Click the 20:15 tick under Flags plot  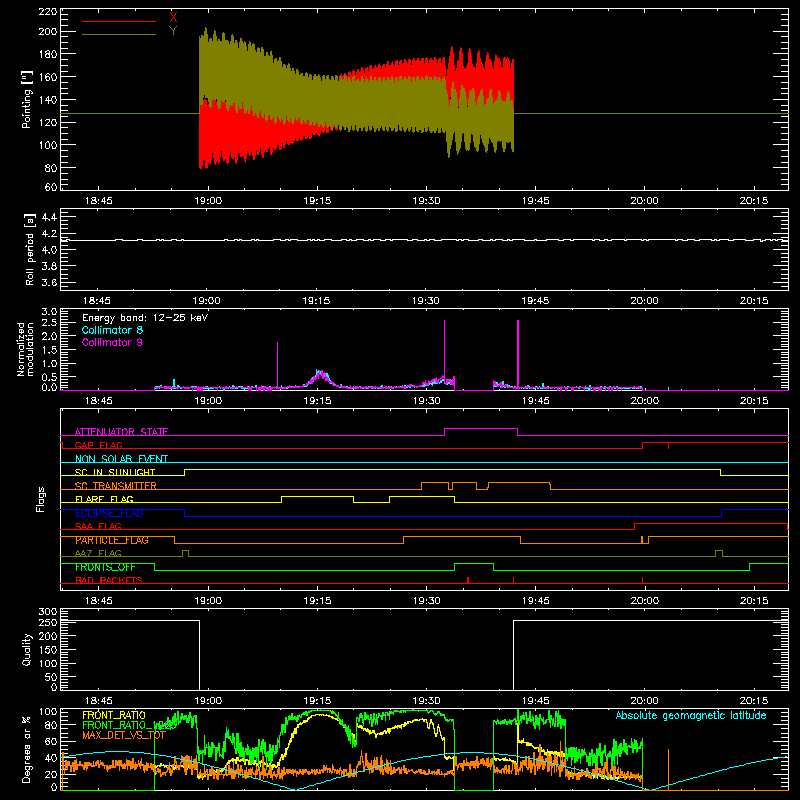point(754,601)
